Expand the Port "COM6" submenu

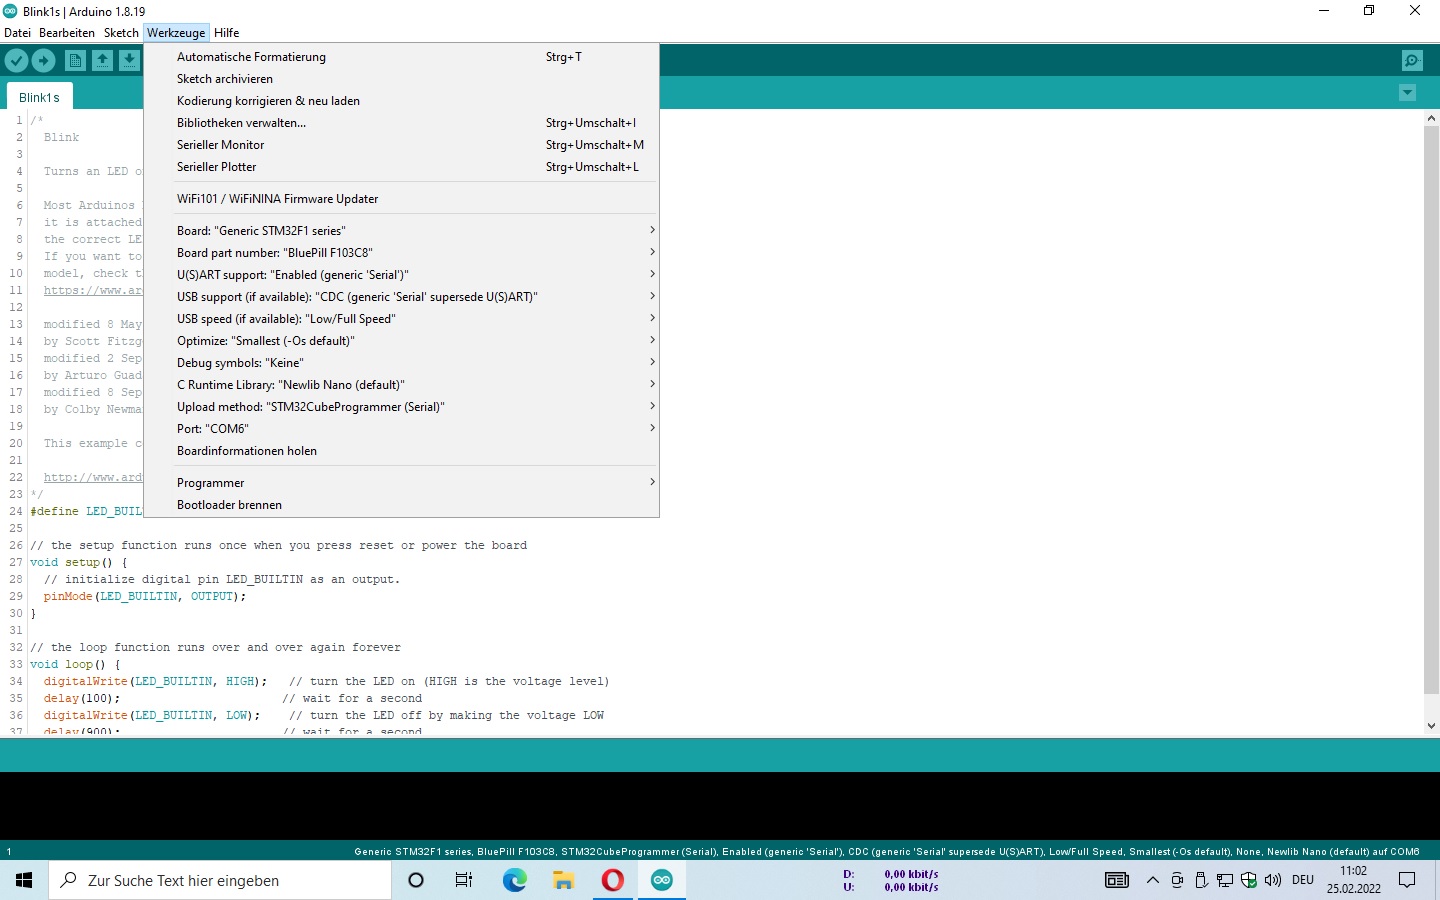click(401, 429)
